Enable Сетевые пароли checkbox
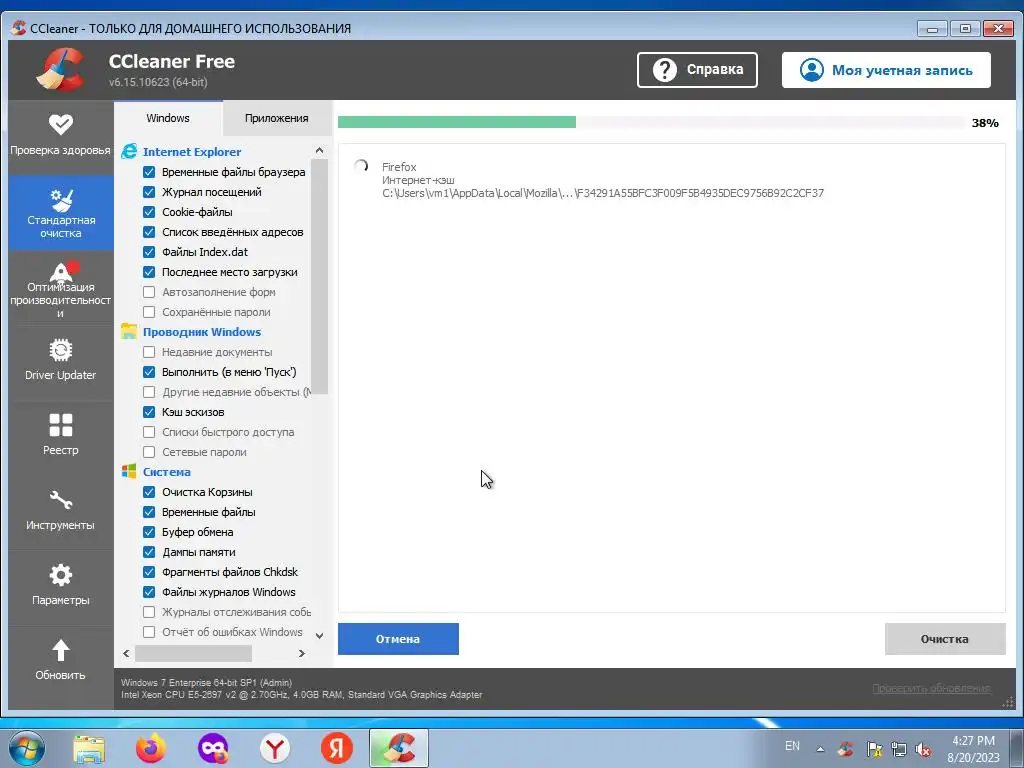Image resolution: width=1024 pixels, height=768 pixels. 149,452
